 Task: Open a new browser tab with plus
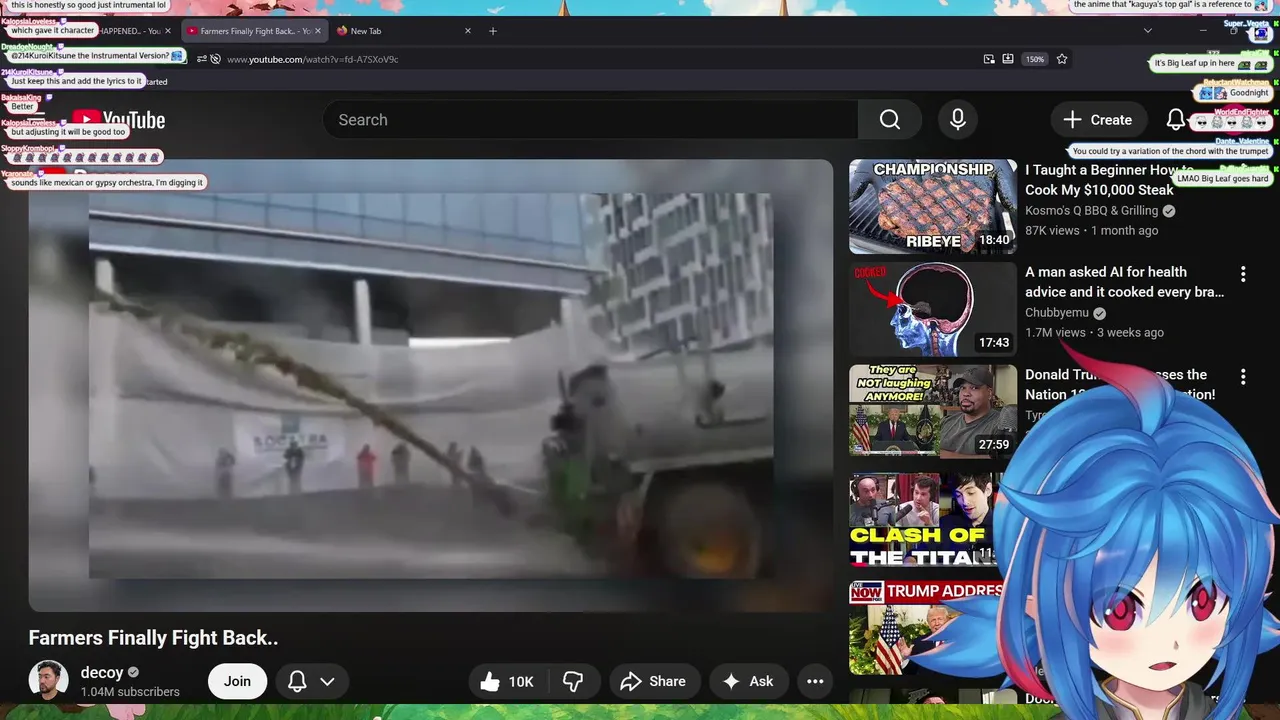pyautogui.click(x=493, y=31)
